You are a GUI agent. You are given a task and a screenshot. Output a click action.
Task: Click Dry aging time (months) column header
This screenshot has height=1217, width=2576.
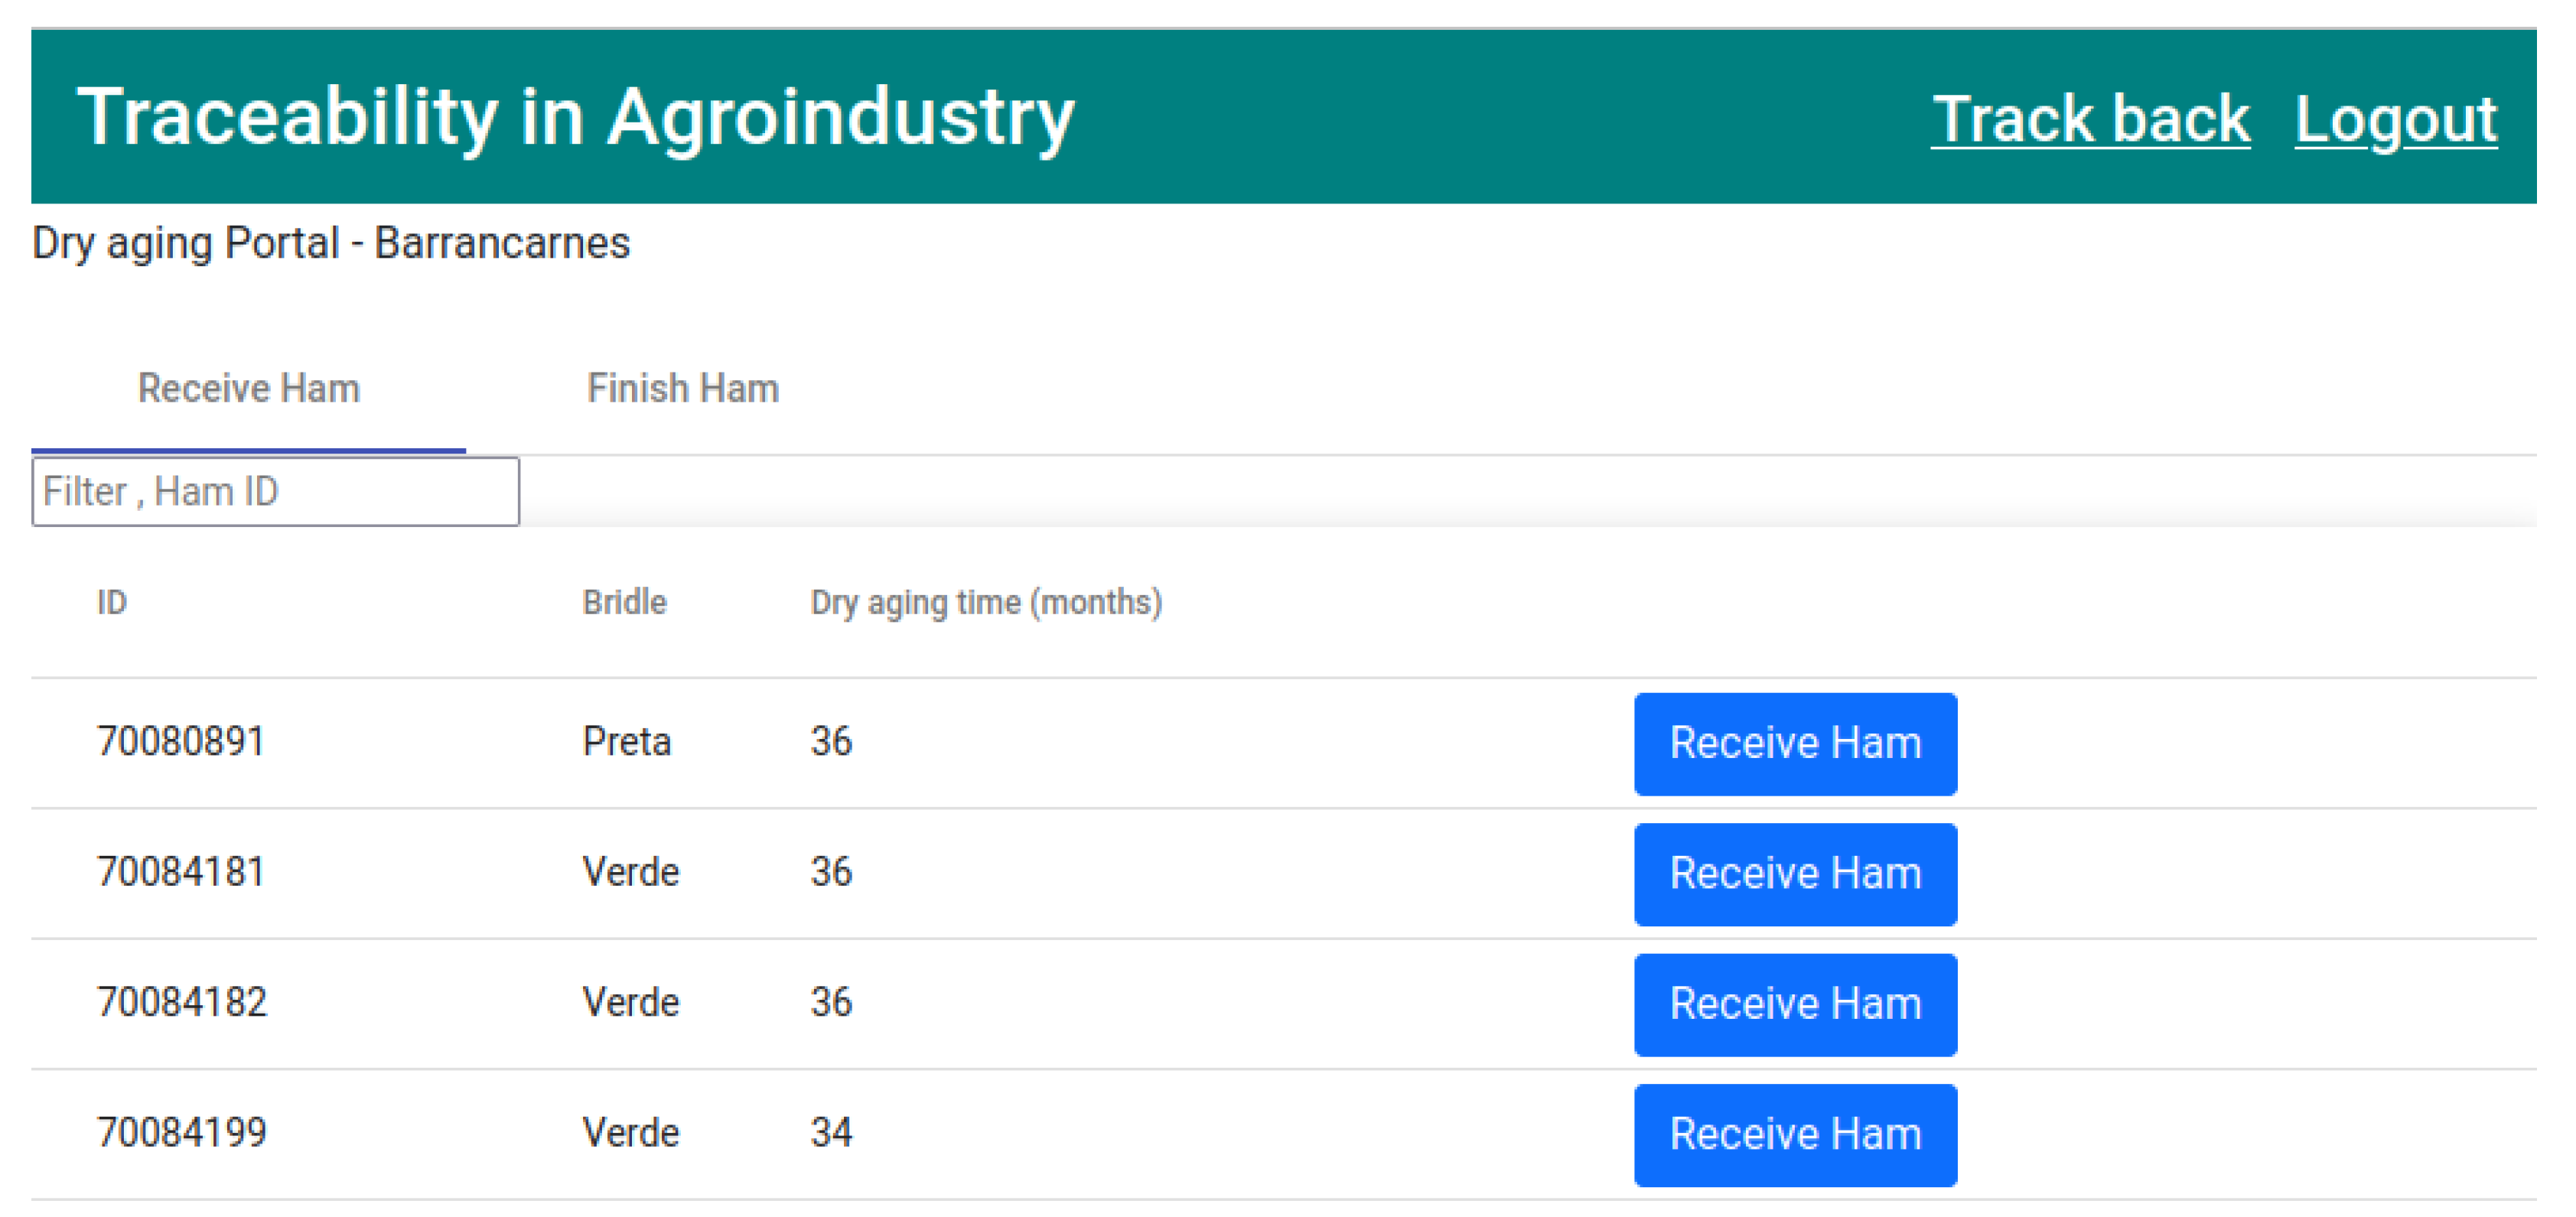click(985, 602)
